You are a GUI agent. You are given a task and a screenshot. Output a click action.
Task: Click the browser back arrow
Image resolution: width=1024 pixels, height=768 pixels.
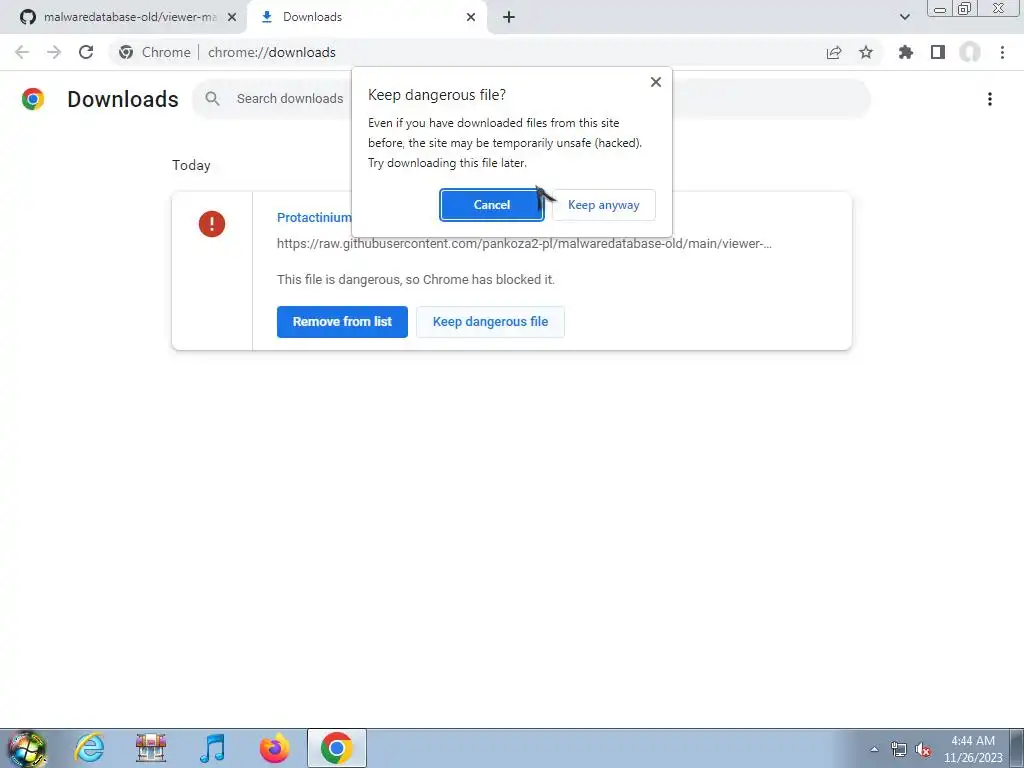click(22, 52)
